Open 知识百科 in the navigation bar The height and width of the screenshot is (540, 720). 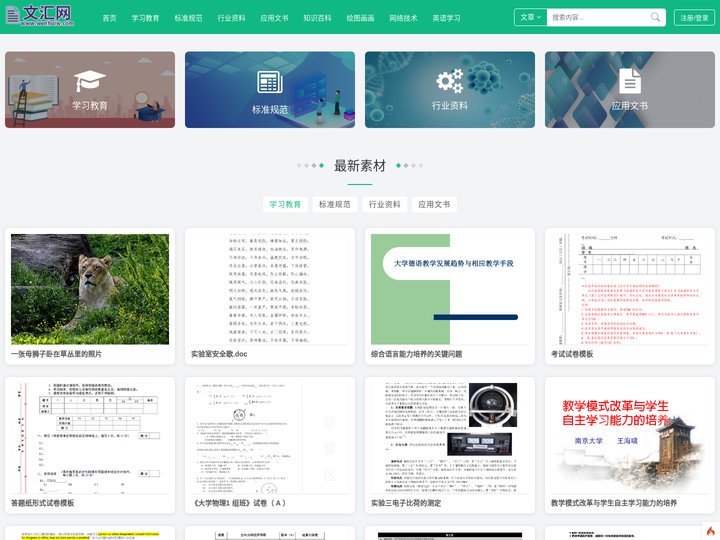click(317, 18)
